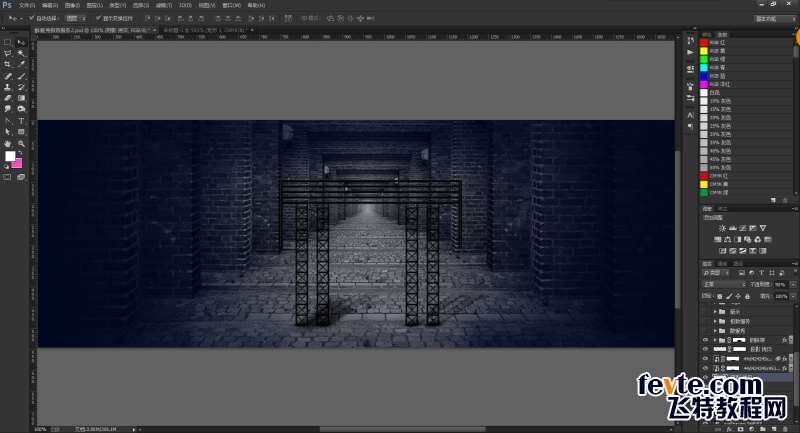Select the Hand tool
The width and height of the screenshot is (800, 433).
coord(8,143)
